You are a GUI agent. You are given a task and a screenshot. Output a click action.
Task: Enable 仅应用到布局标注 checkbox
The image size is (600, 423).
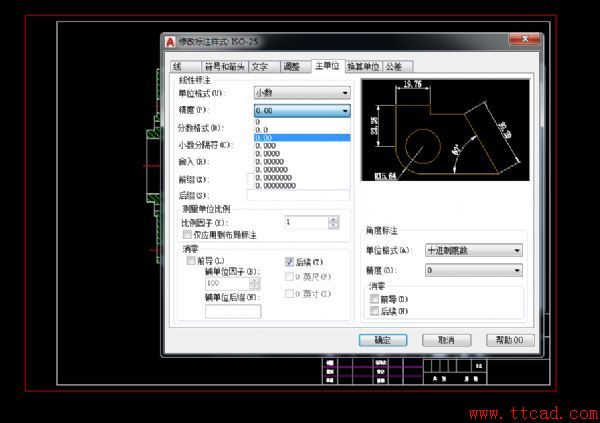[x=187, y=234]
